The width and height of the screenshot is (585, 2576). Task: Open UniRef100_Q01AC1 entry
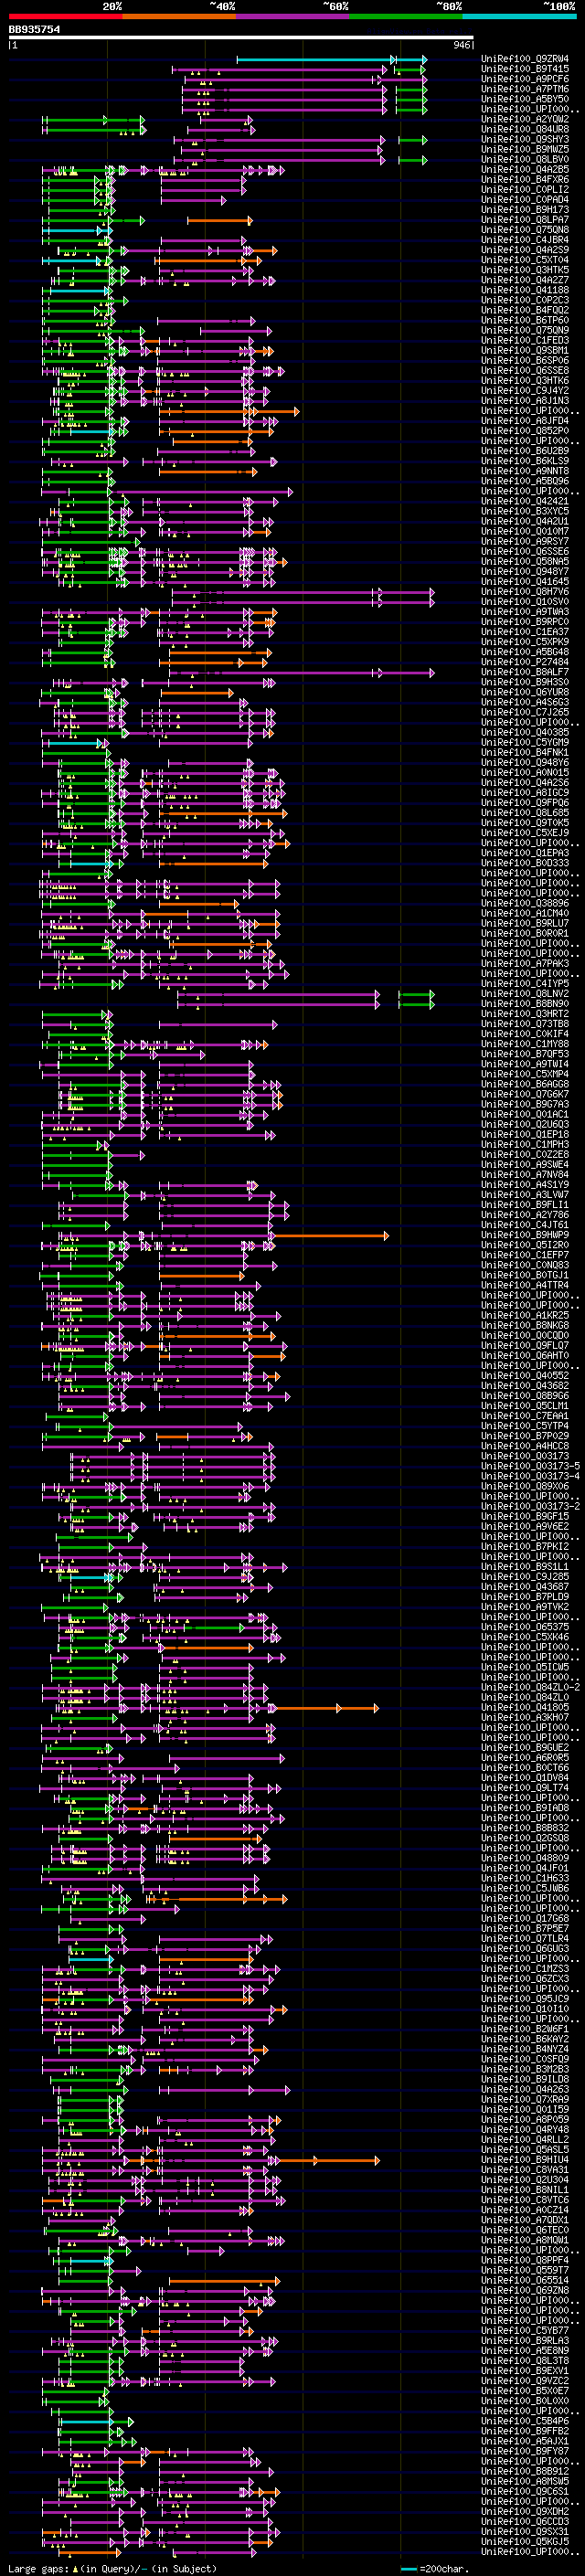(525, 1114)
